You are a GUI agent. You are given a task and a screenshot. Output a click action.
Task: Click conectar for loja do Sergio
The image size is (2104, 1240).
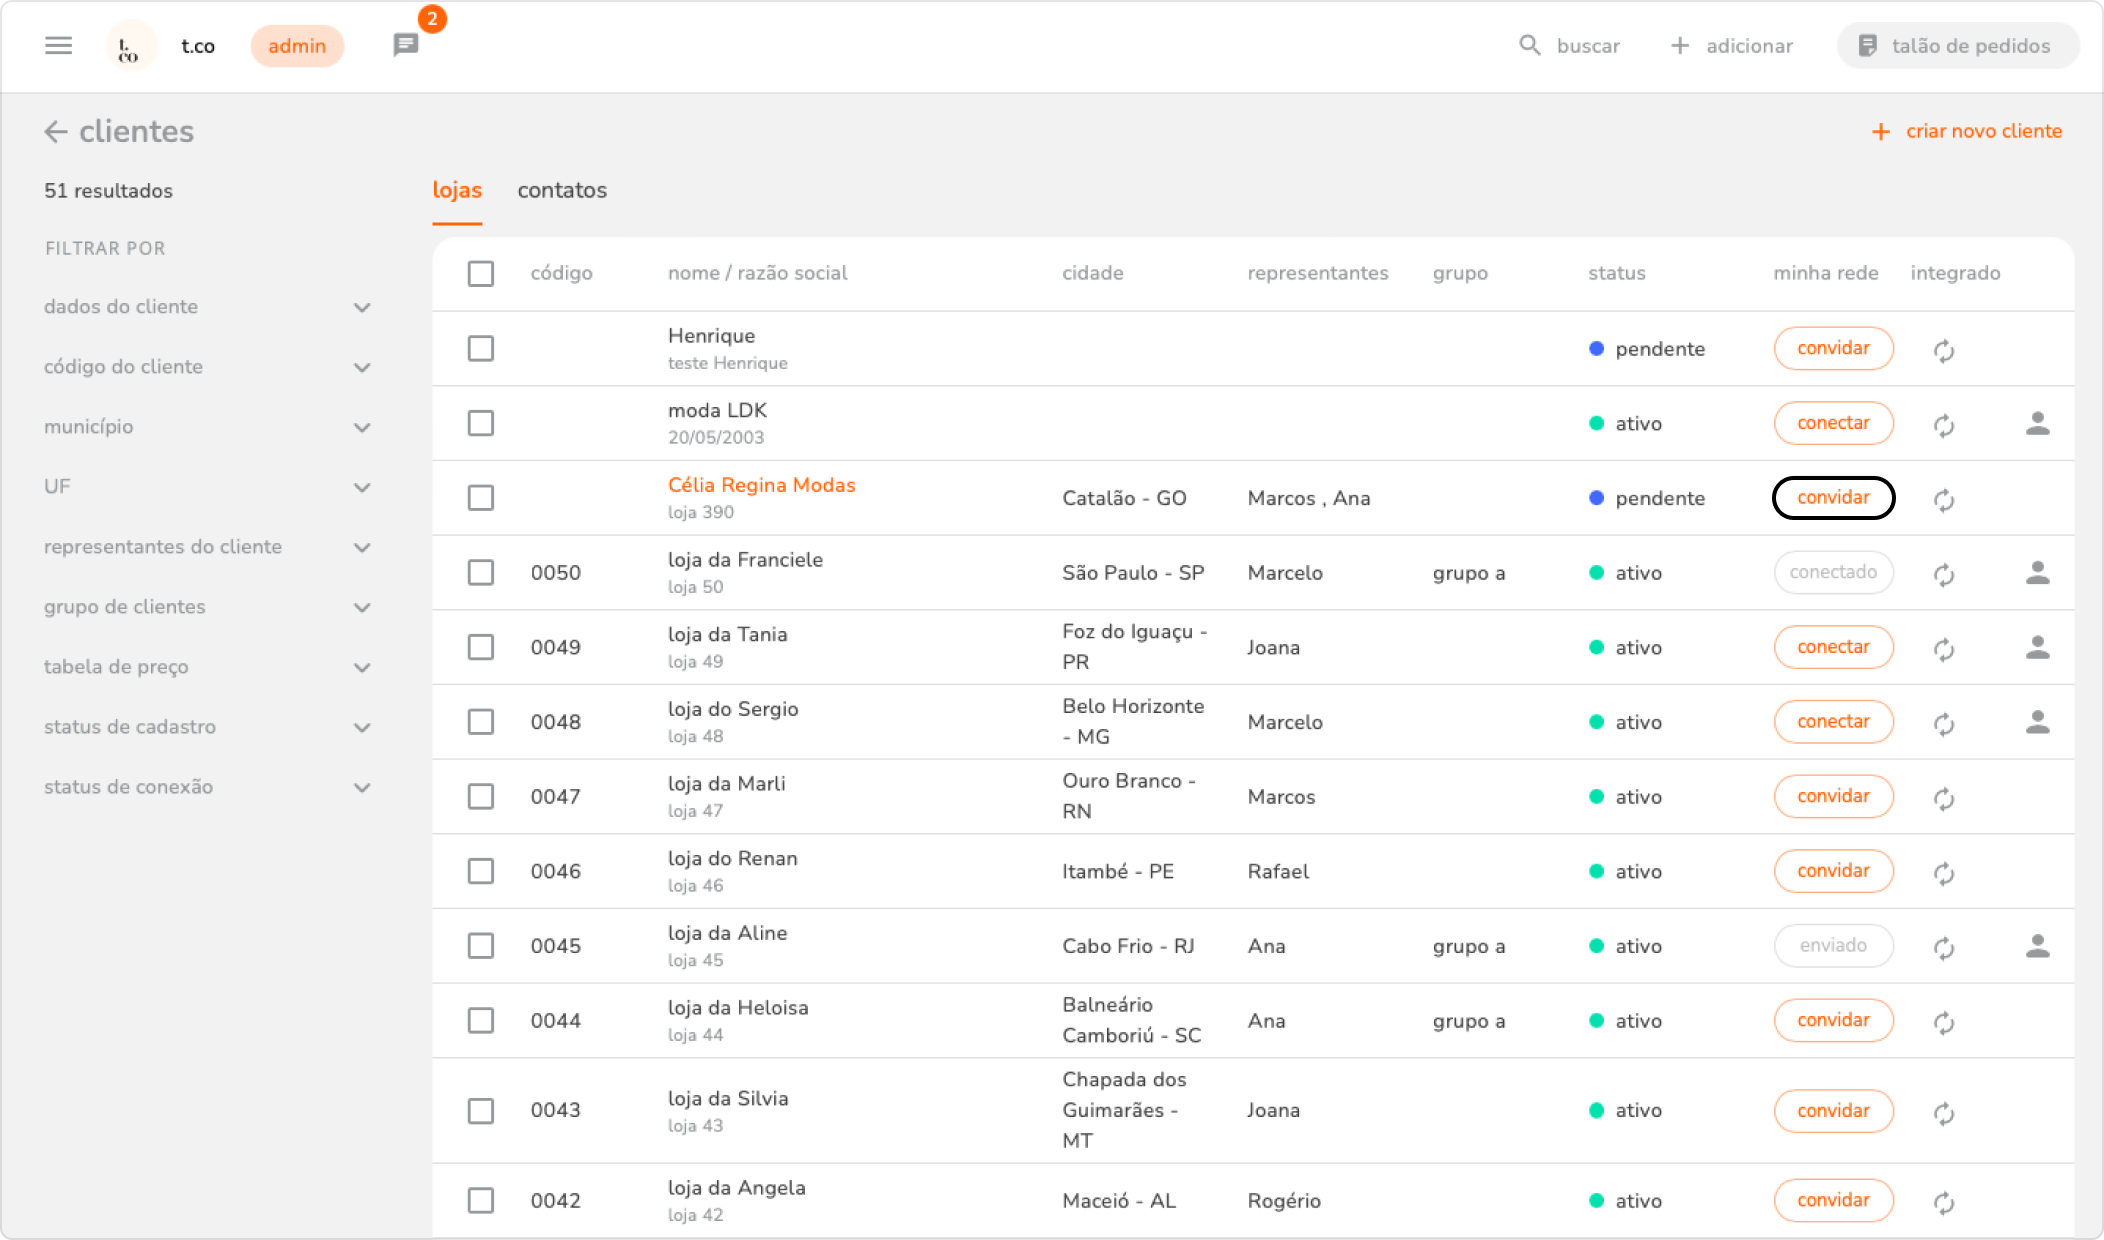[x=1833, y=722]
